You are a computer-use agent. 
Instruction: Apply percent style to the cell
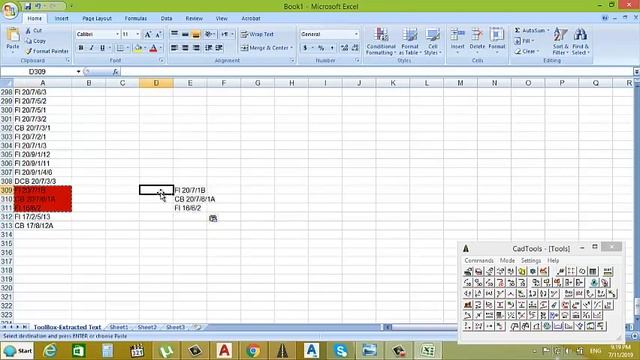point(321,48)
